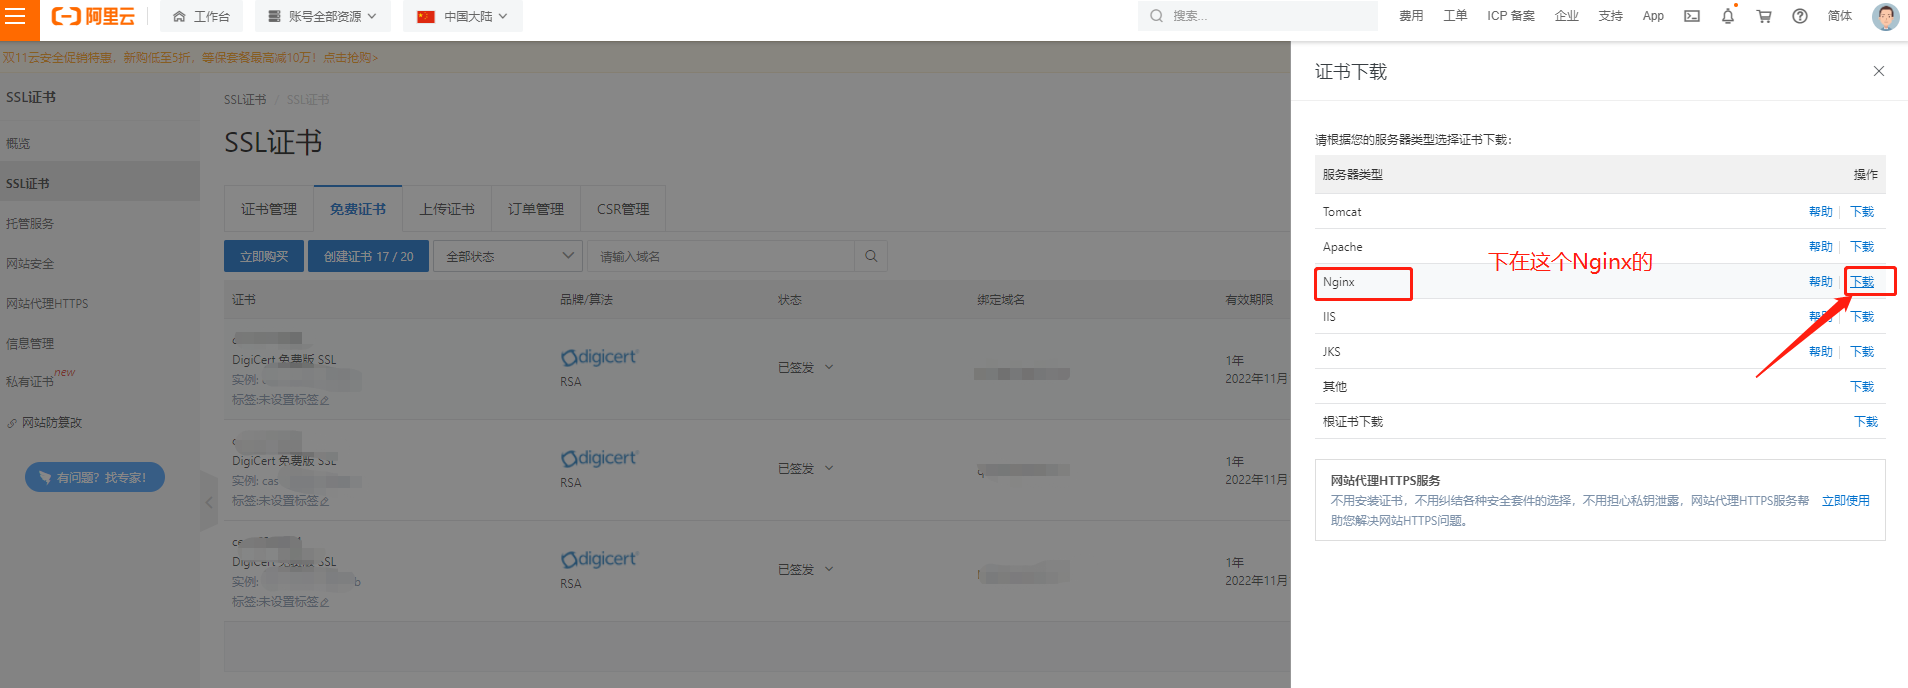
Task: Focus the 请输入域名 domain field
Action: 721,257
